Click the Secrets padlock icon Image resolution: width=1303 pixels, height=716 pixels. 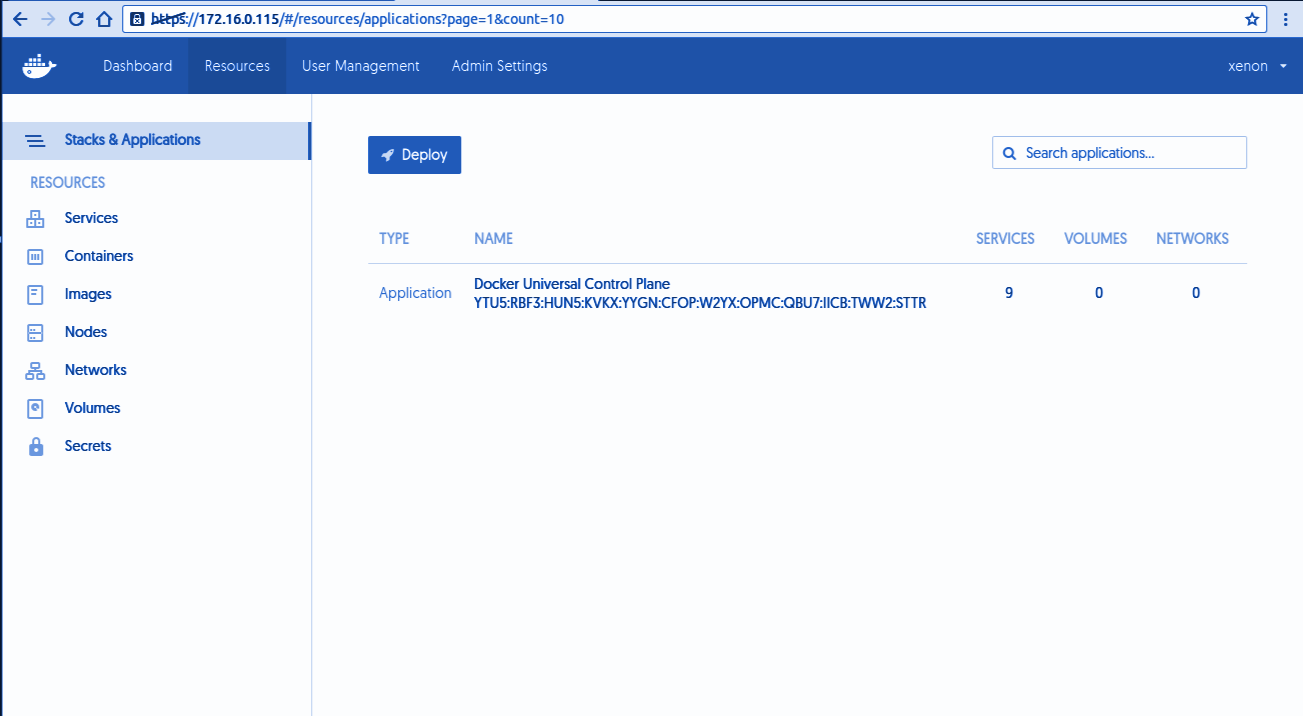click(x=36, y=446)
